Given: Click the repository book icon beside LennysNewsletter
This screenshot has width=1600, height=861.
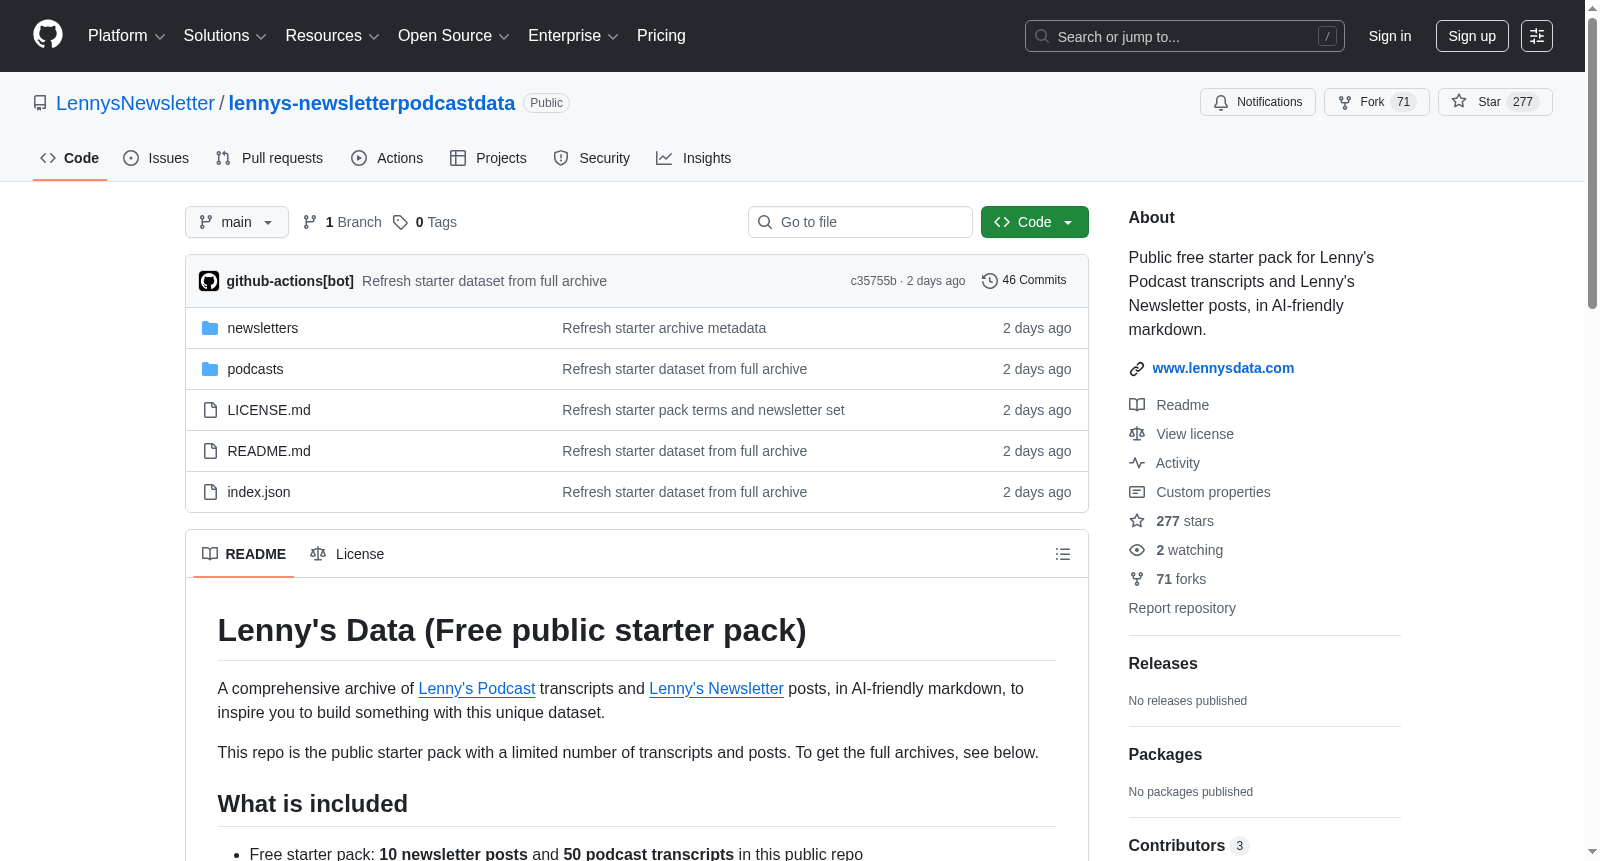Looking at the screenshot, I should (x=40, y=103).
